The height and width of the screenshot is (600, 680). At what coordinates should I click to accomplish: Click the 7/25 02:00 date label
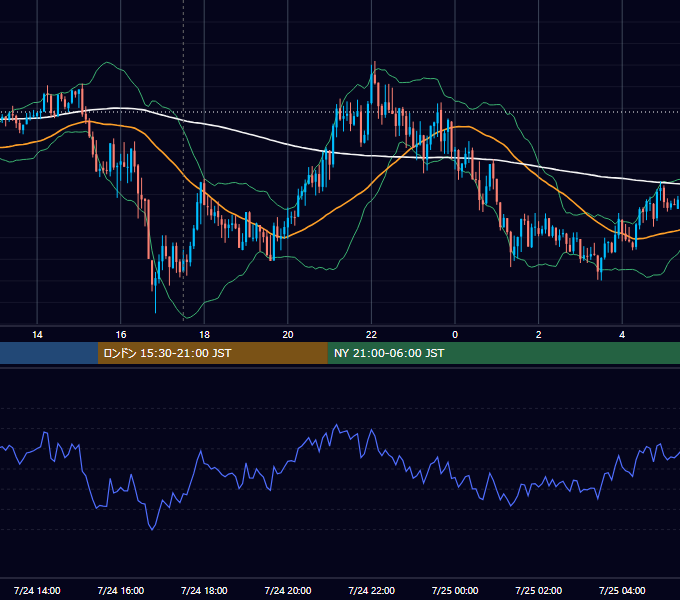pyautogui.click(x=539, y=590)
